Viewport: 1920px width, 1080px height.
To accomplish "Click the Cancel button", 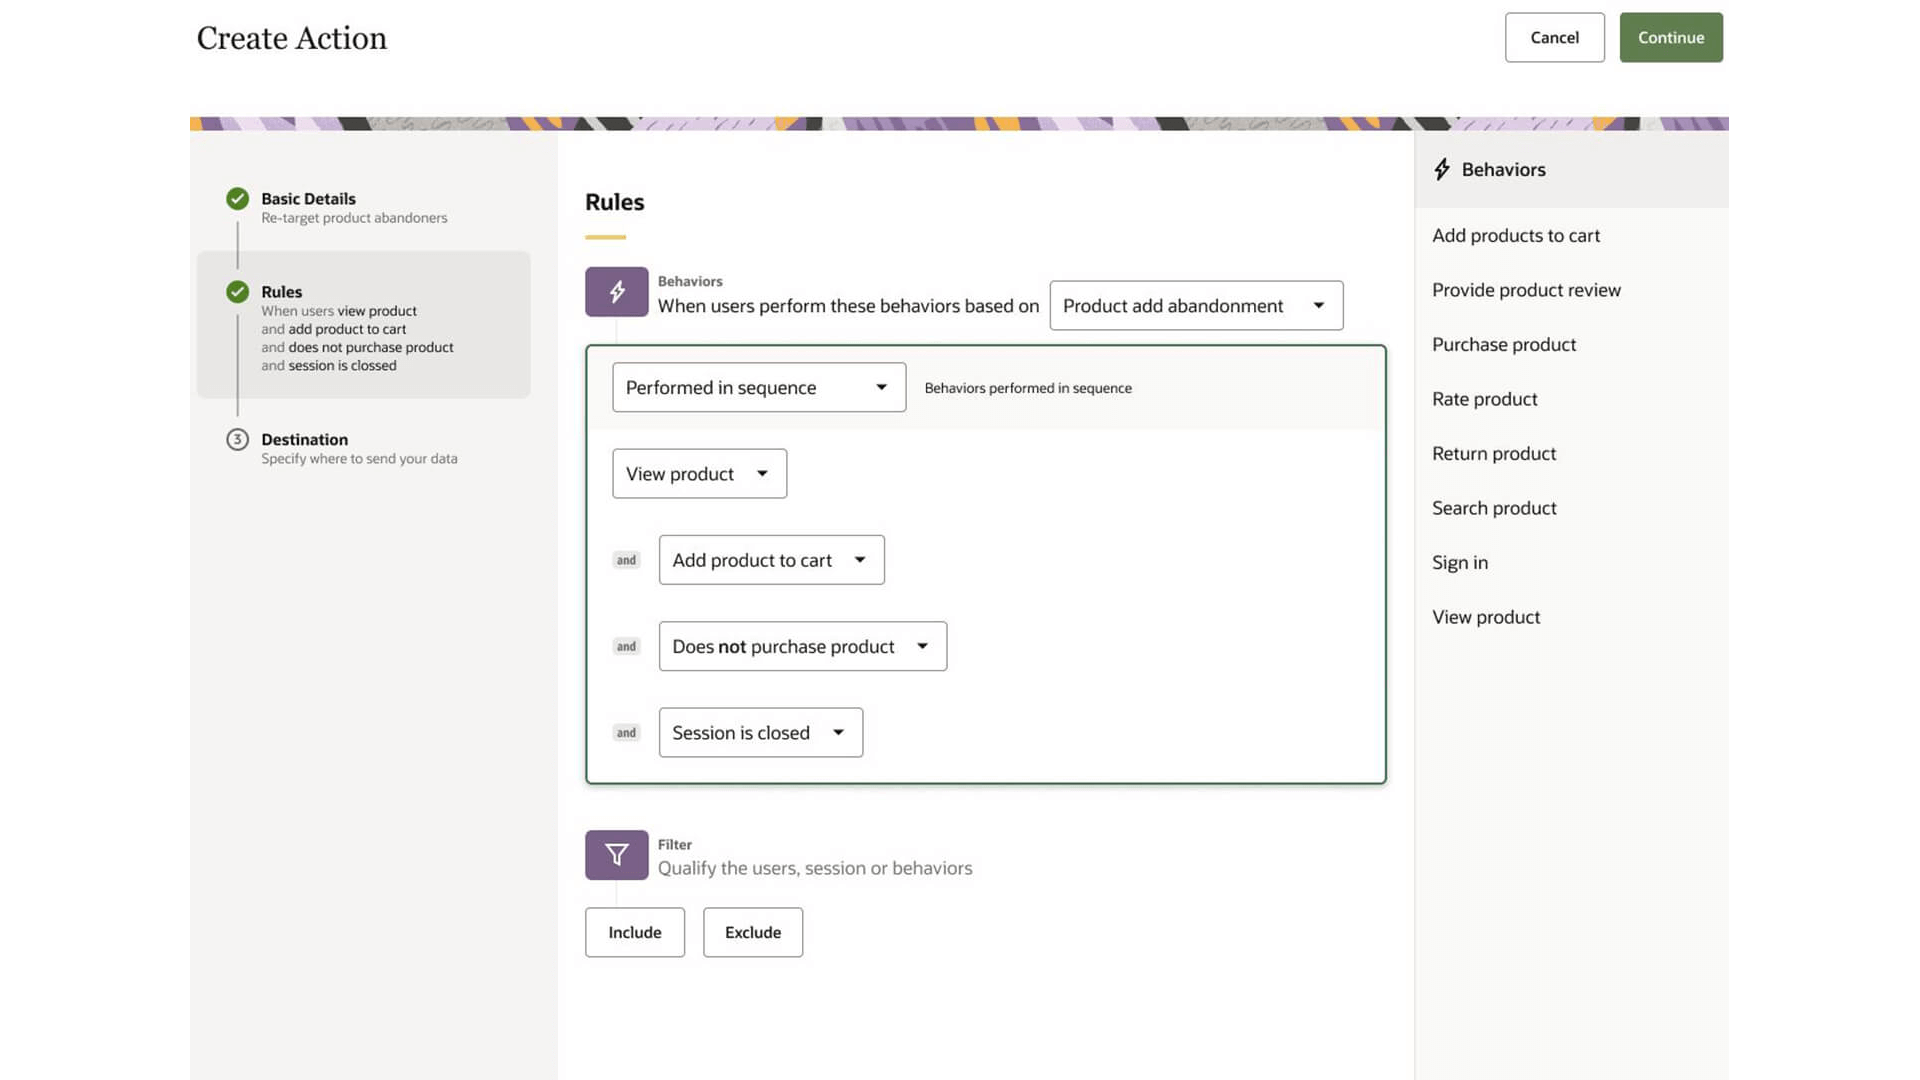I will click(x=1554, y=37).
